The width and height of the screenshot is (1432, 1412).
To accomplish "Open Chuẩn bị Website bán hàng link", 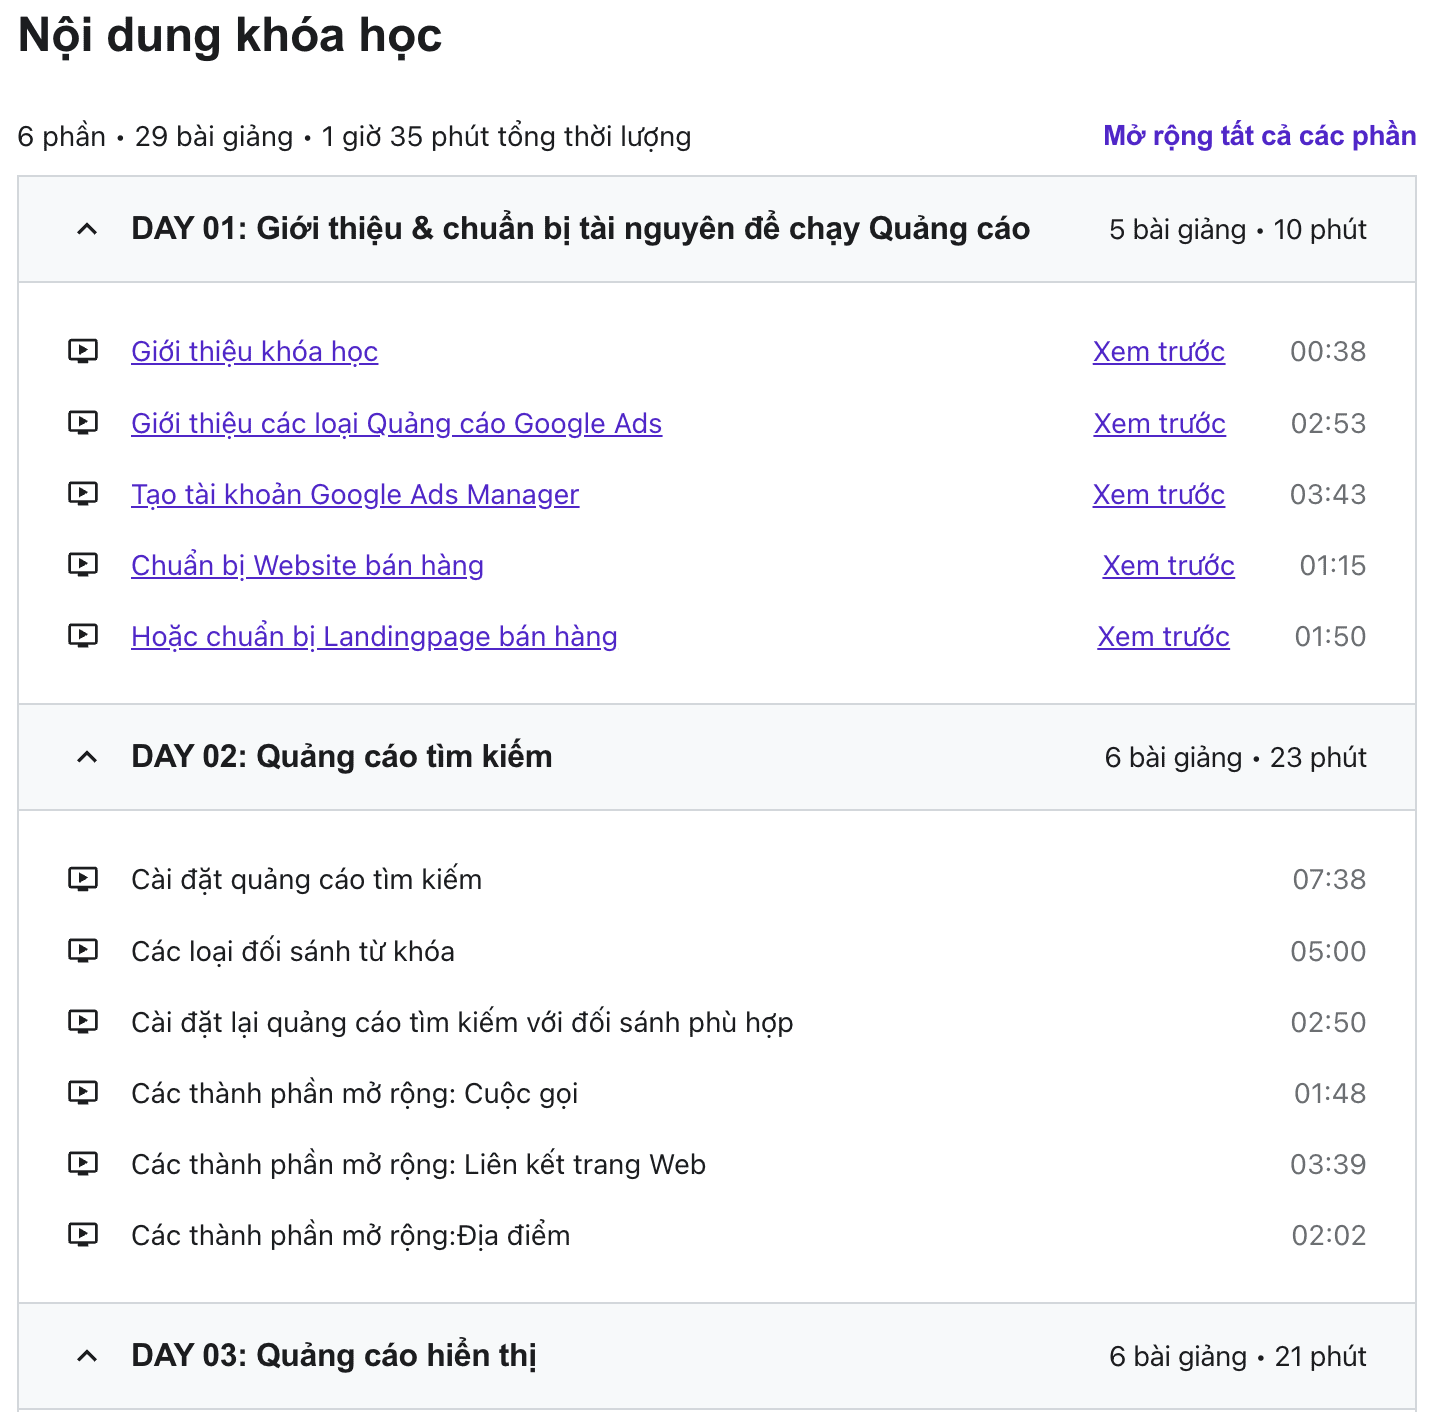I will [307, 566].
